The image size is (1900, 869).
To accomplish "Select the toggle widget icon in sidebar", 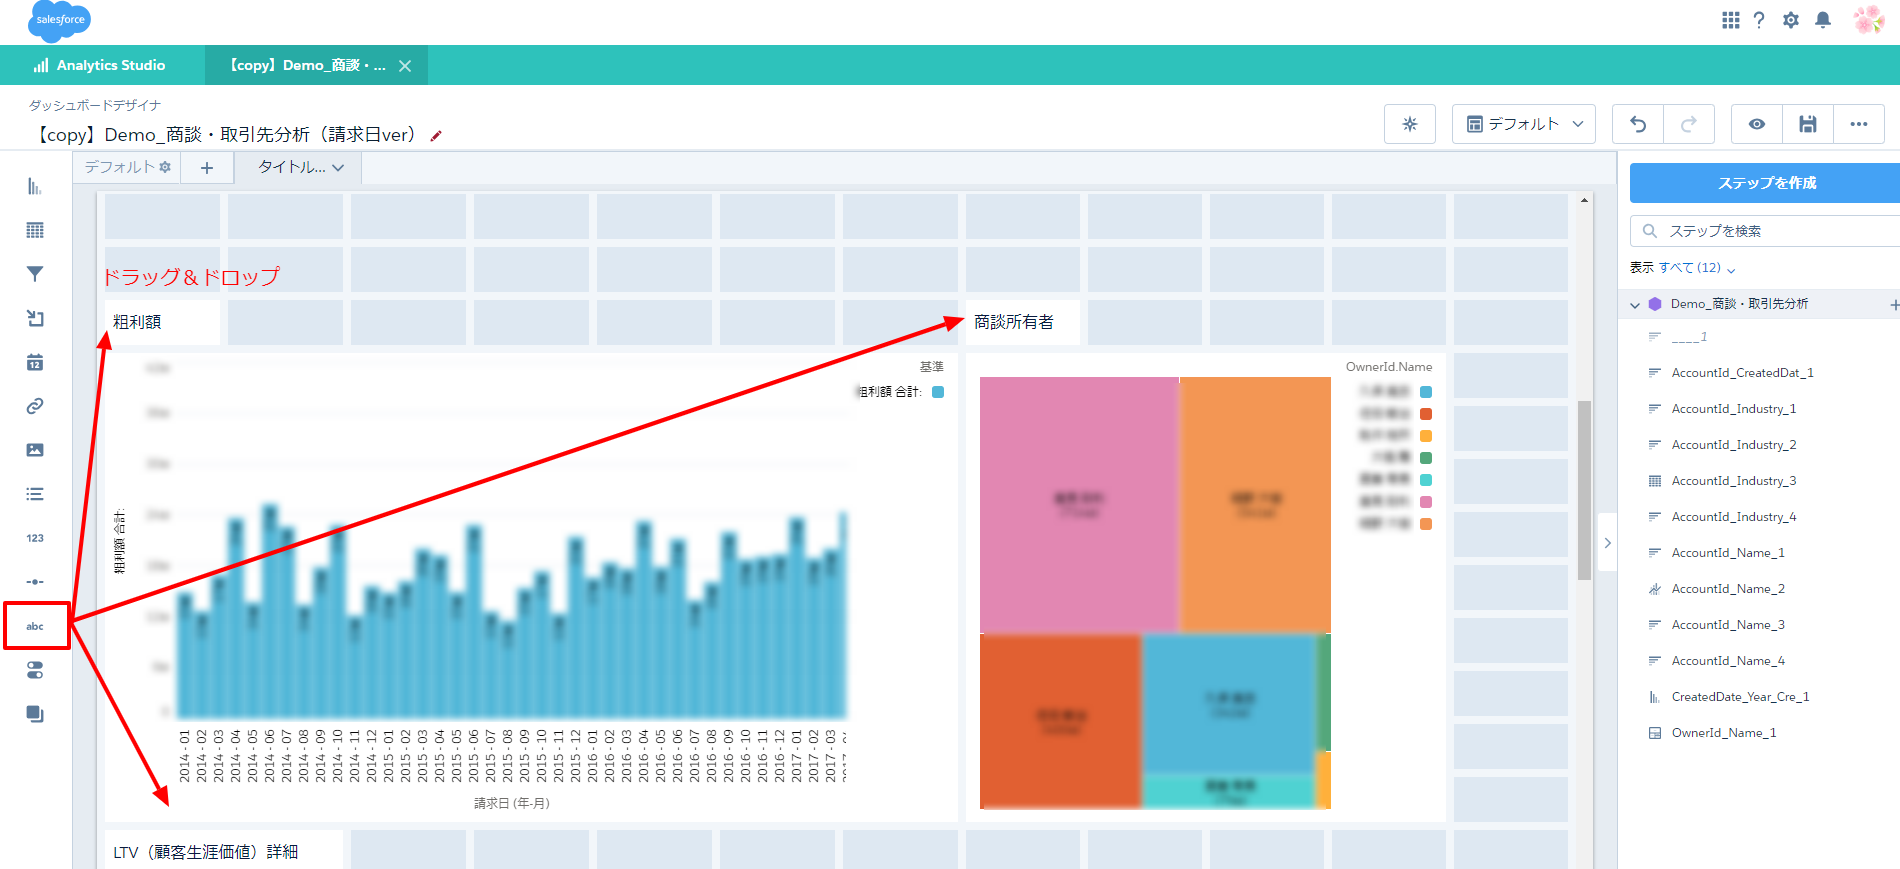I will (35, 670).
